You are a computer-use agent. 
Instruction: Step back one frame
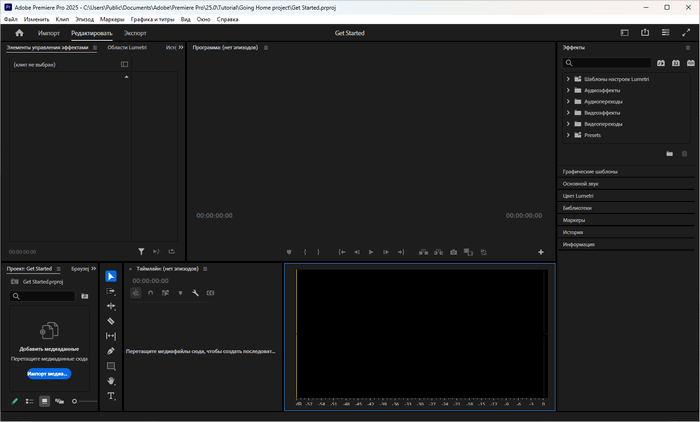pos(357,252)
